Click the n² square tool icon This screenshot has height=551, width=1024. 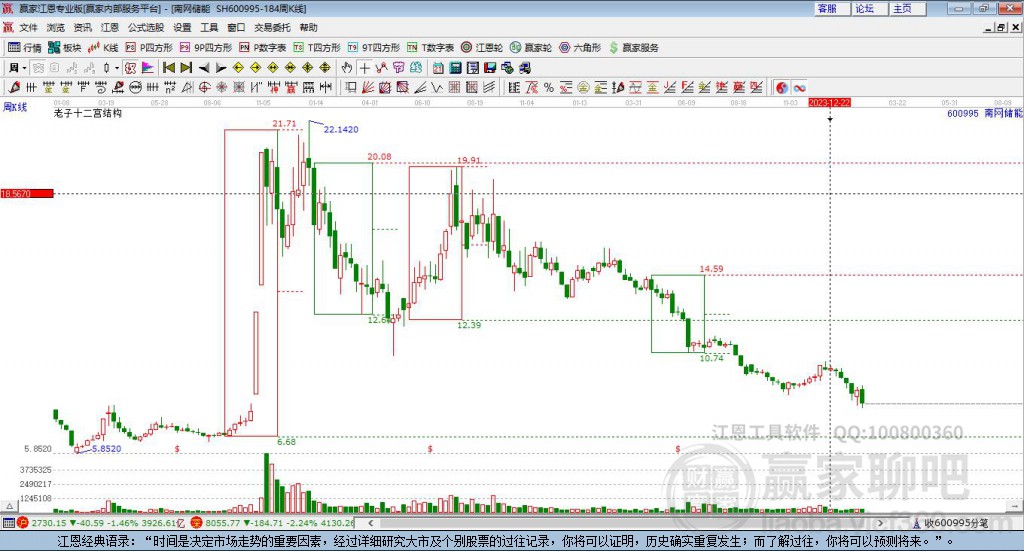coord(170,87)
